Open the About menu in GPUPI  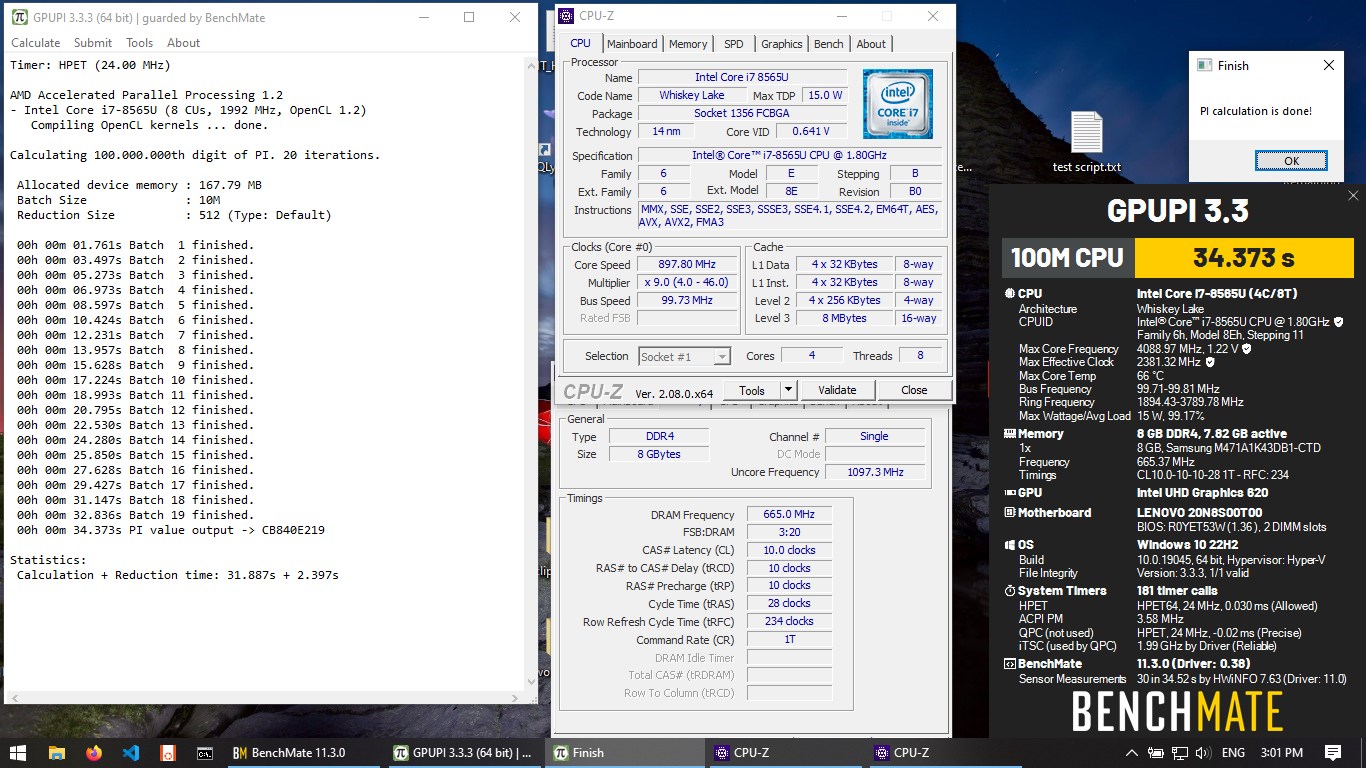pyautogui.click(x=184, y=43)
